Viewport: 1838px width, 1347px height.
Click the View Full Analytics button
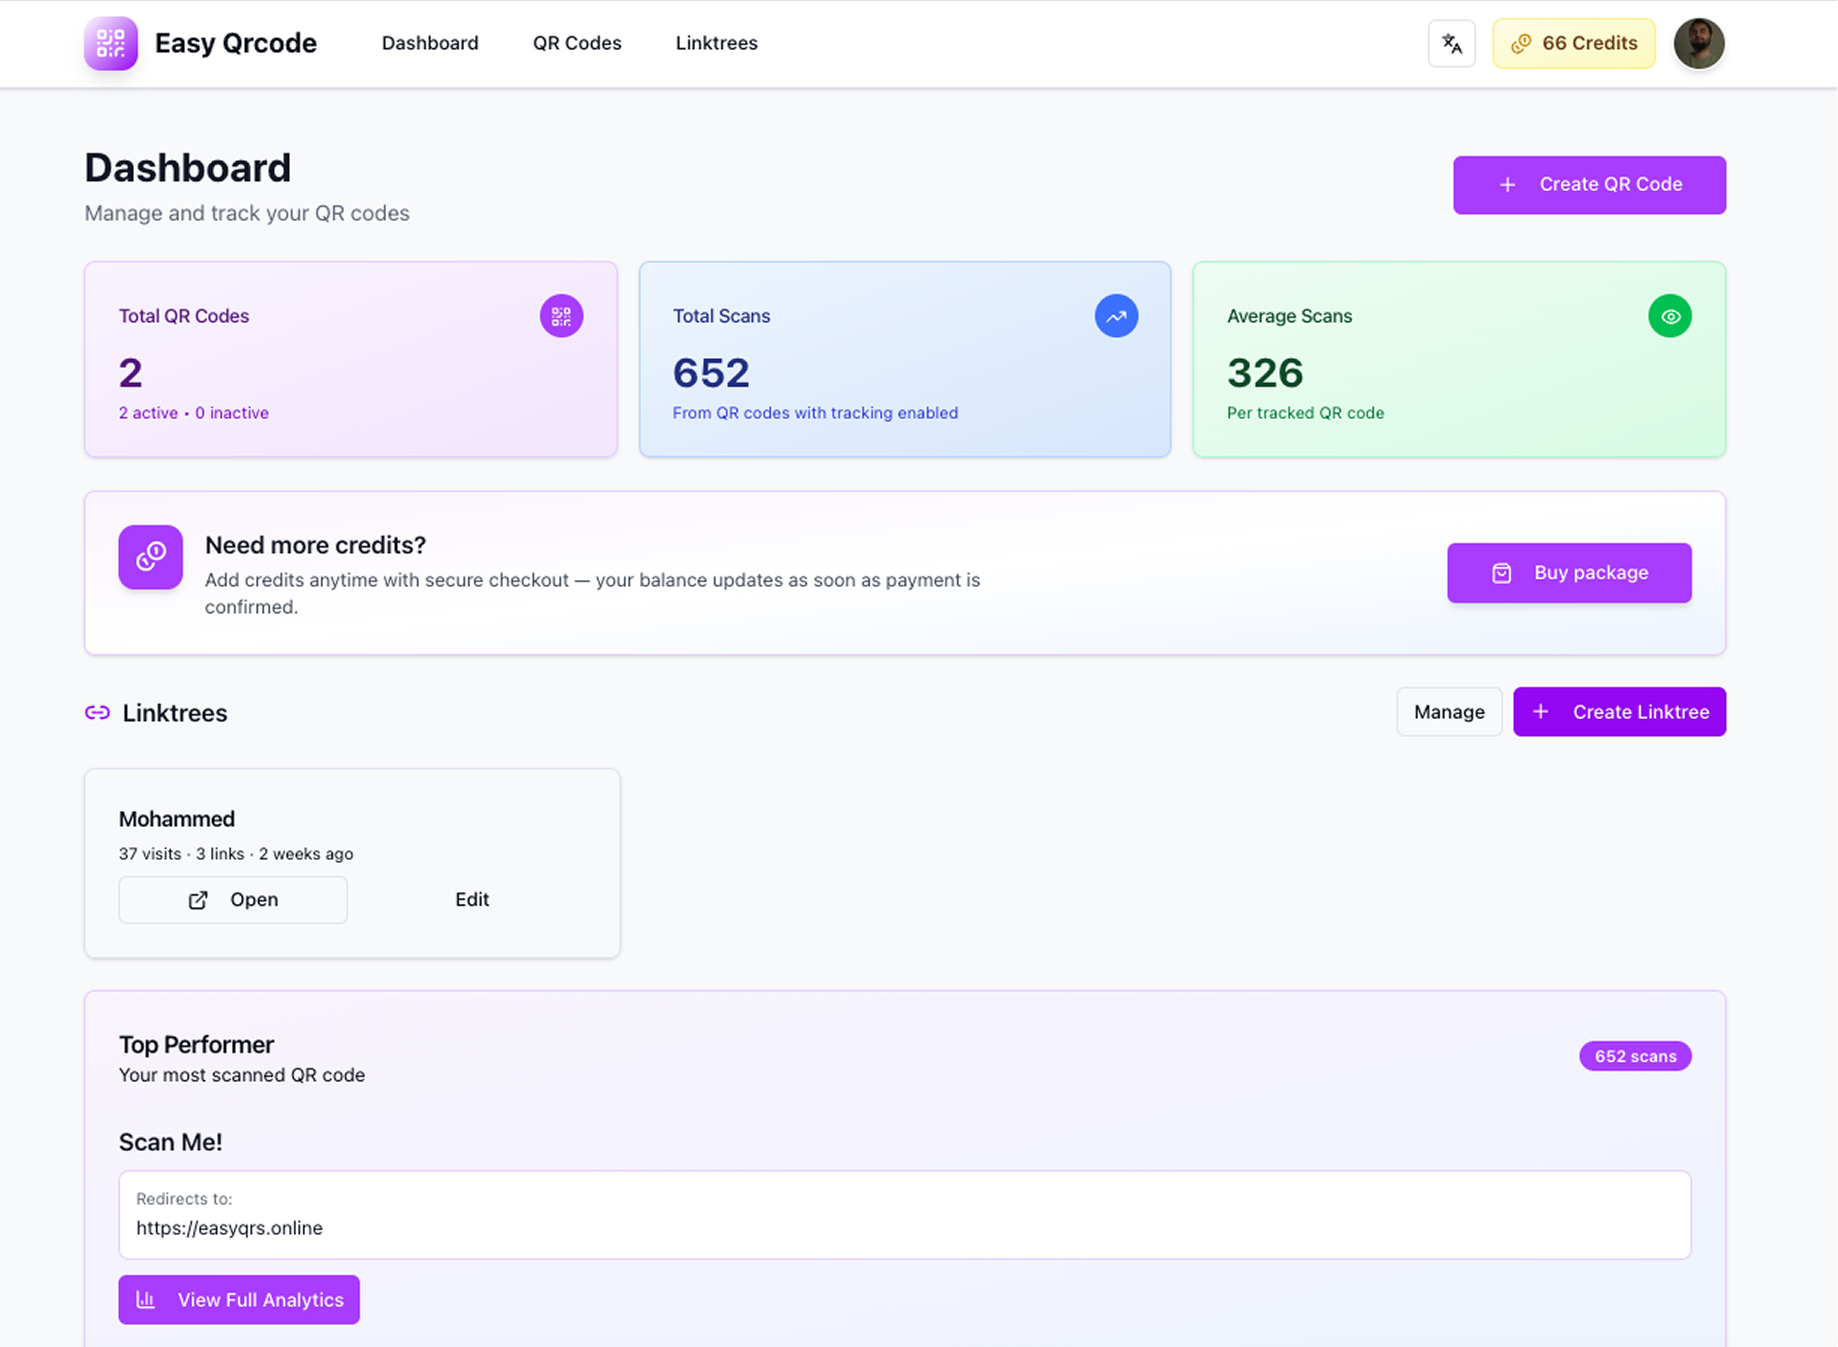239,1300
